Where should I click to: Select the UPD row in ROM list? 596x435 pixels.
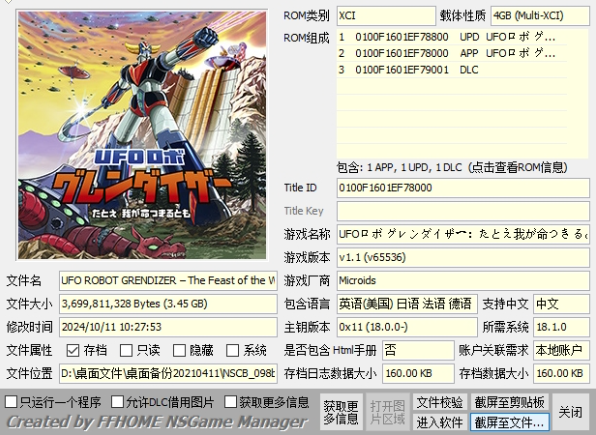[452, 37]
